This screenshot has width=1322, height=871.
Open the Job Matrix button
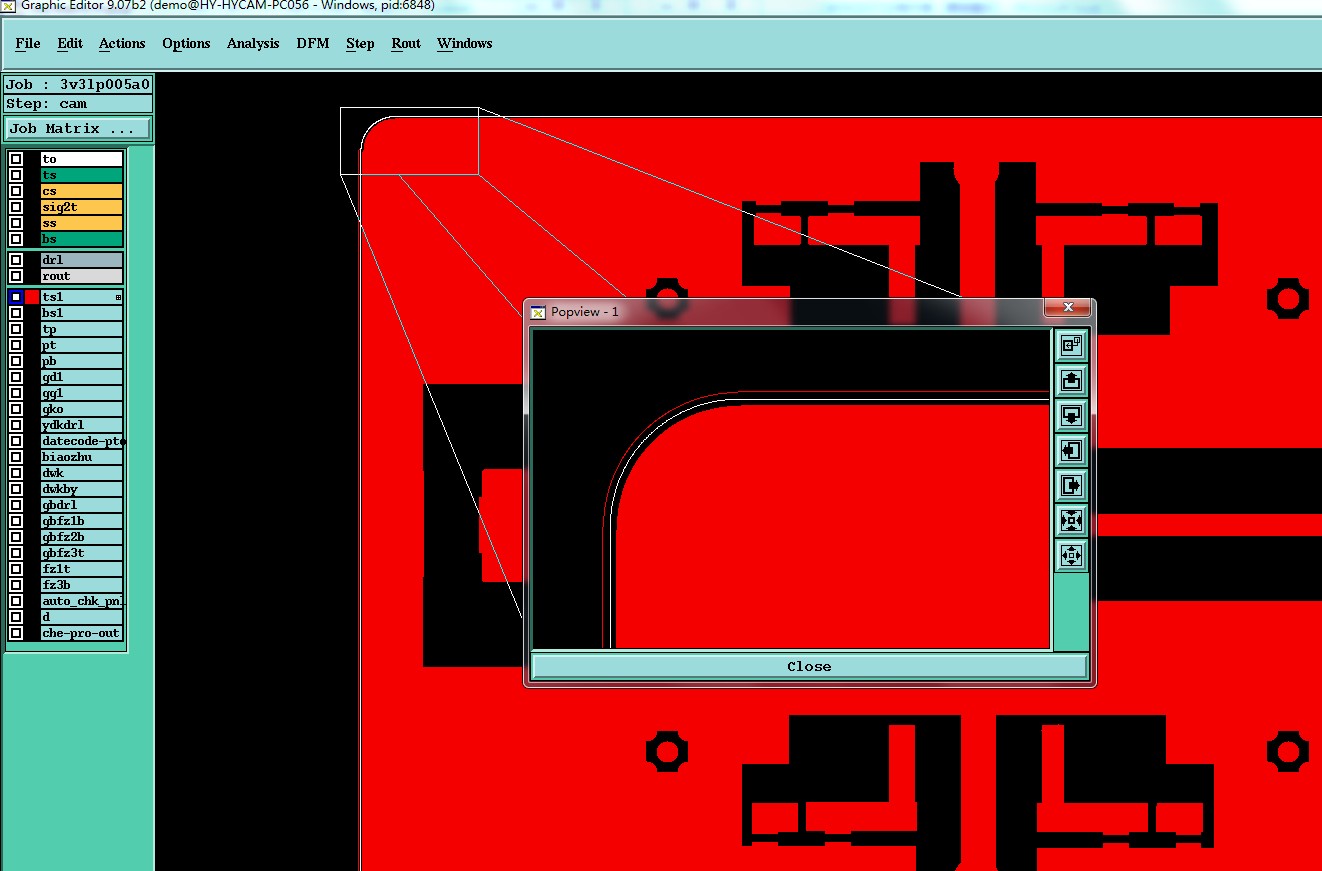(78, 129)
